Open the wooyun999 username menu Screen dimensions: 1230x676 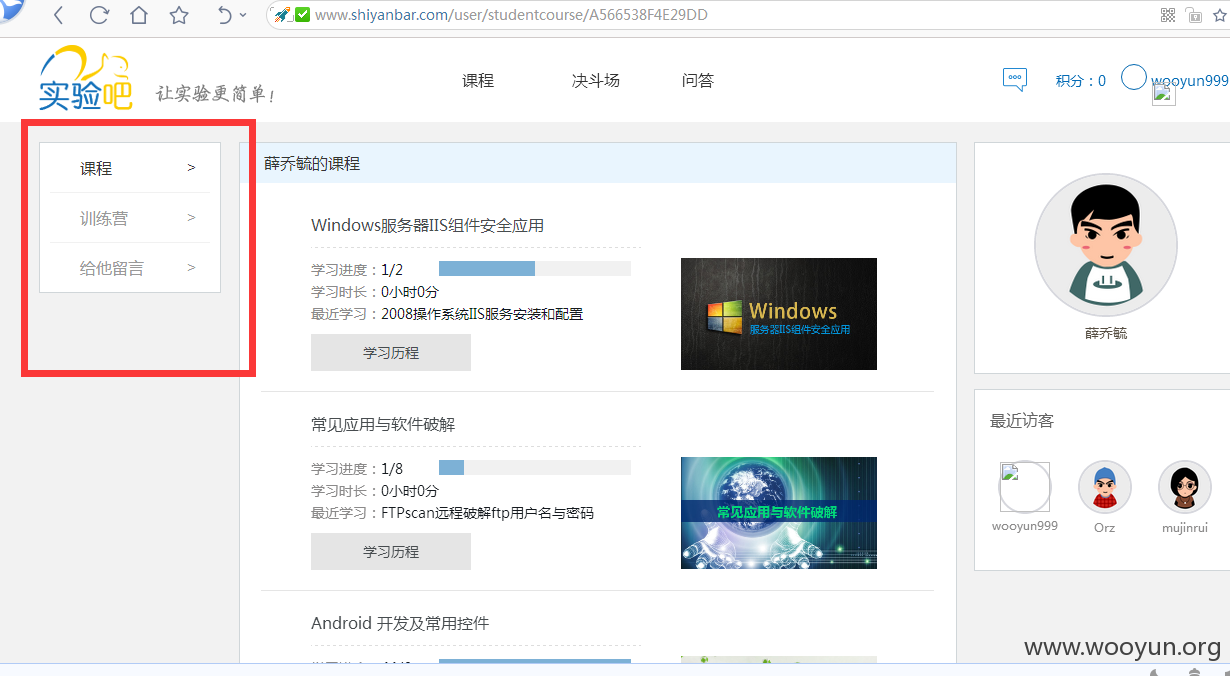(x=1189, y=81)
